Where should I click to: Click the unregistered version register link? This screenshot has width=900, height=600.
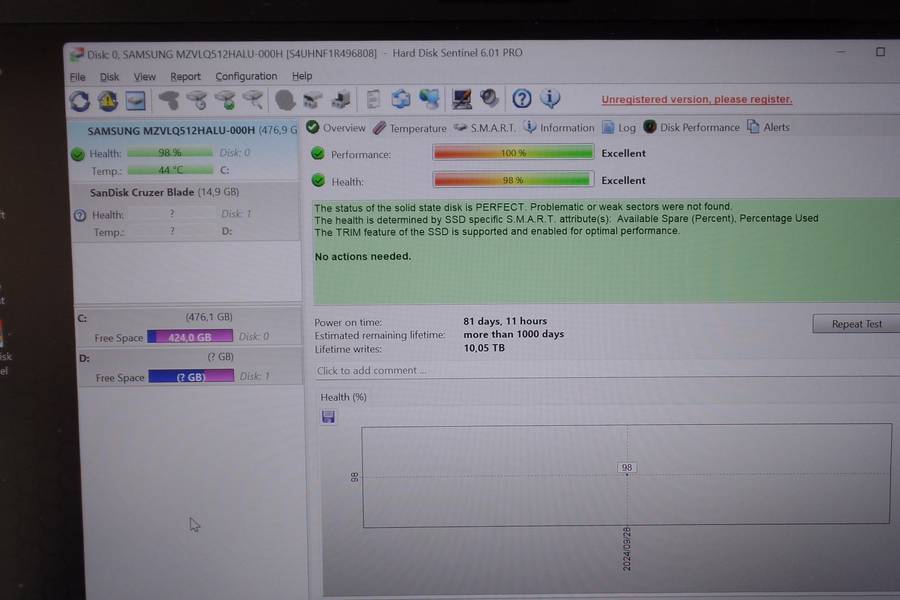point(696,99)
